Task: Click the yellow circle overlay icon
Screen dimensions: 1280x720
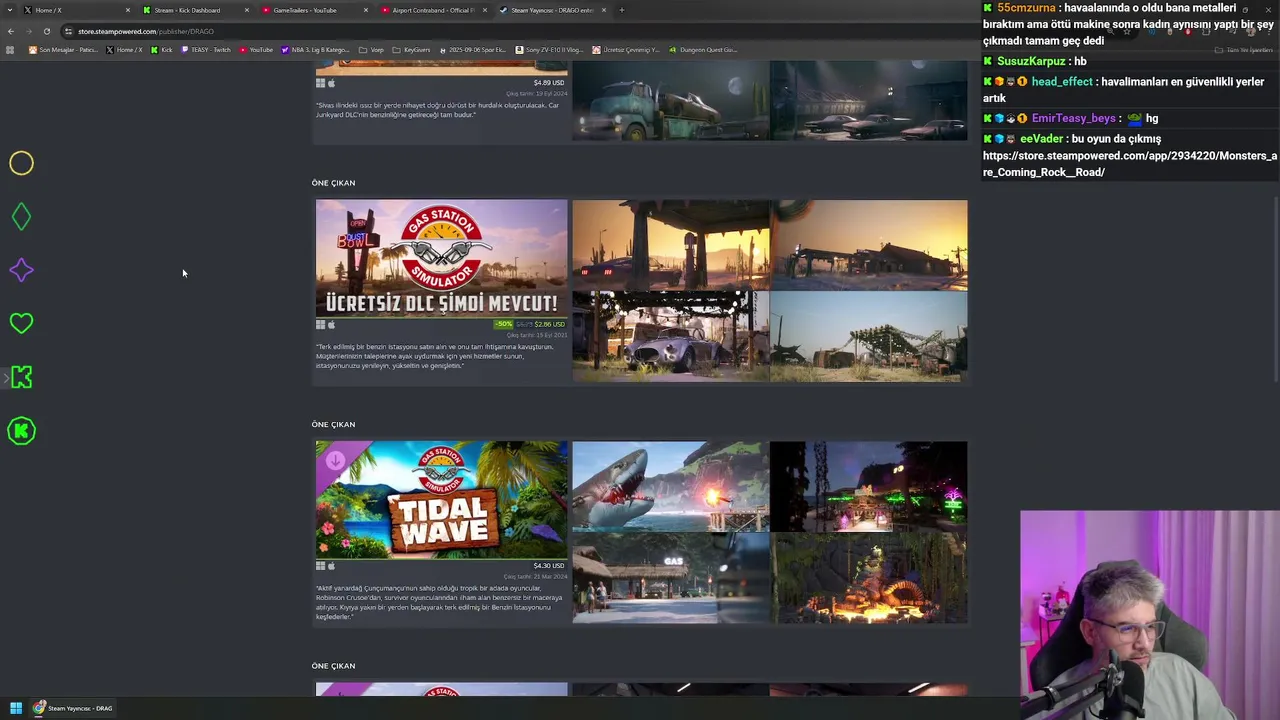Action: coord(21,163)
